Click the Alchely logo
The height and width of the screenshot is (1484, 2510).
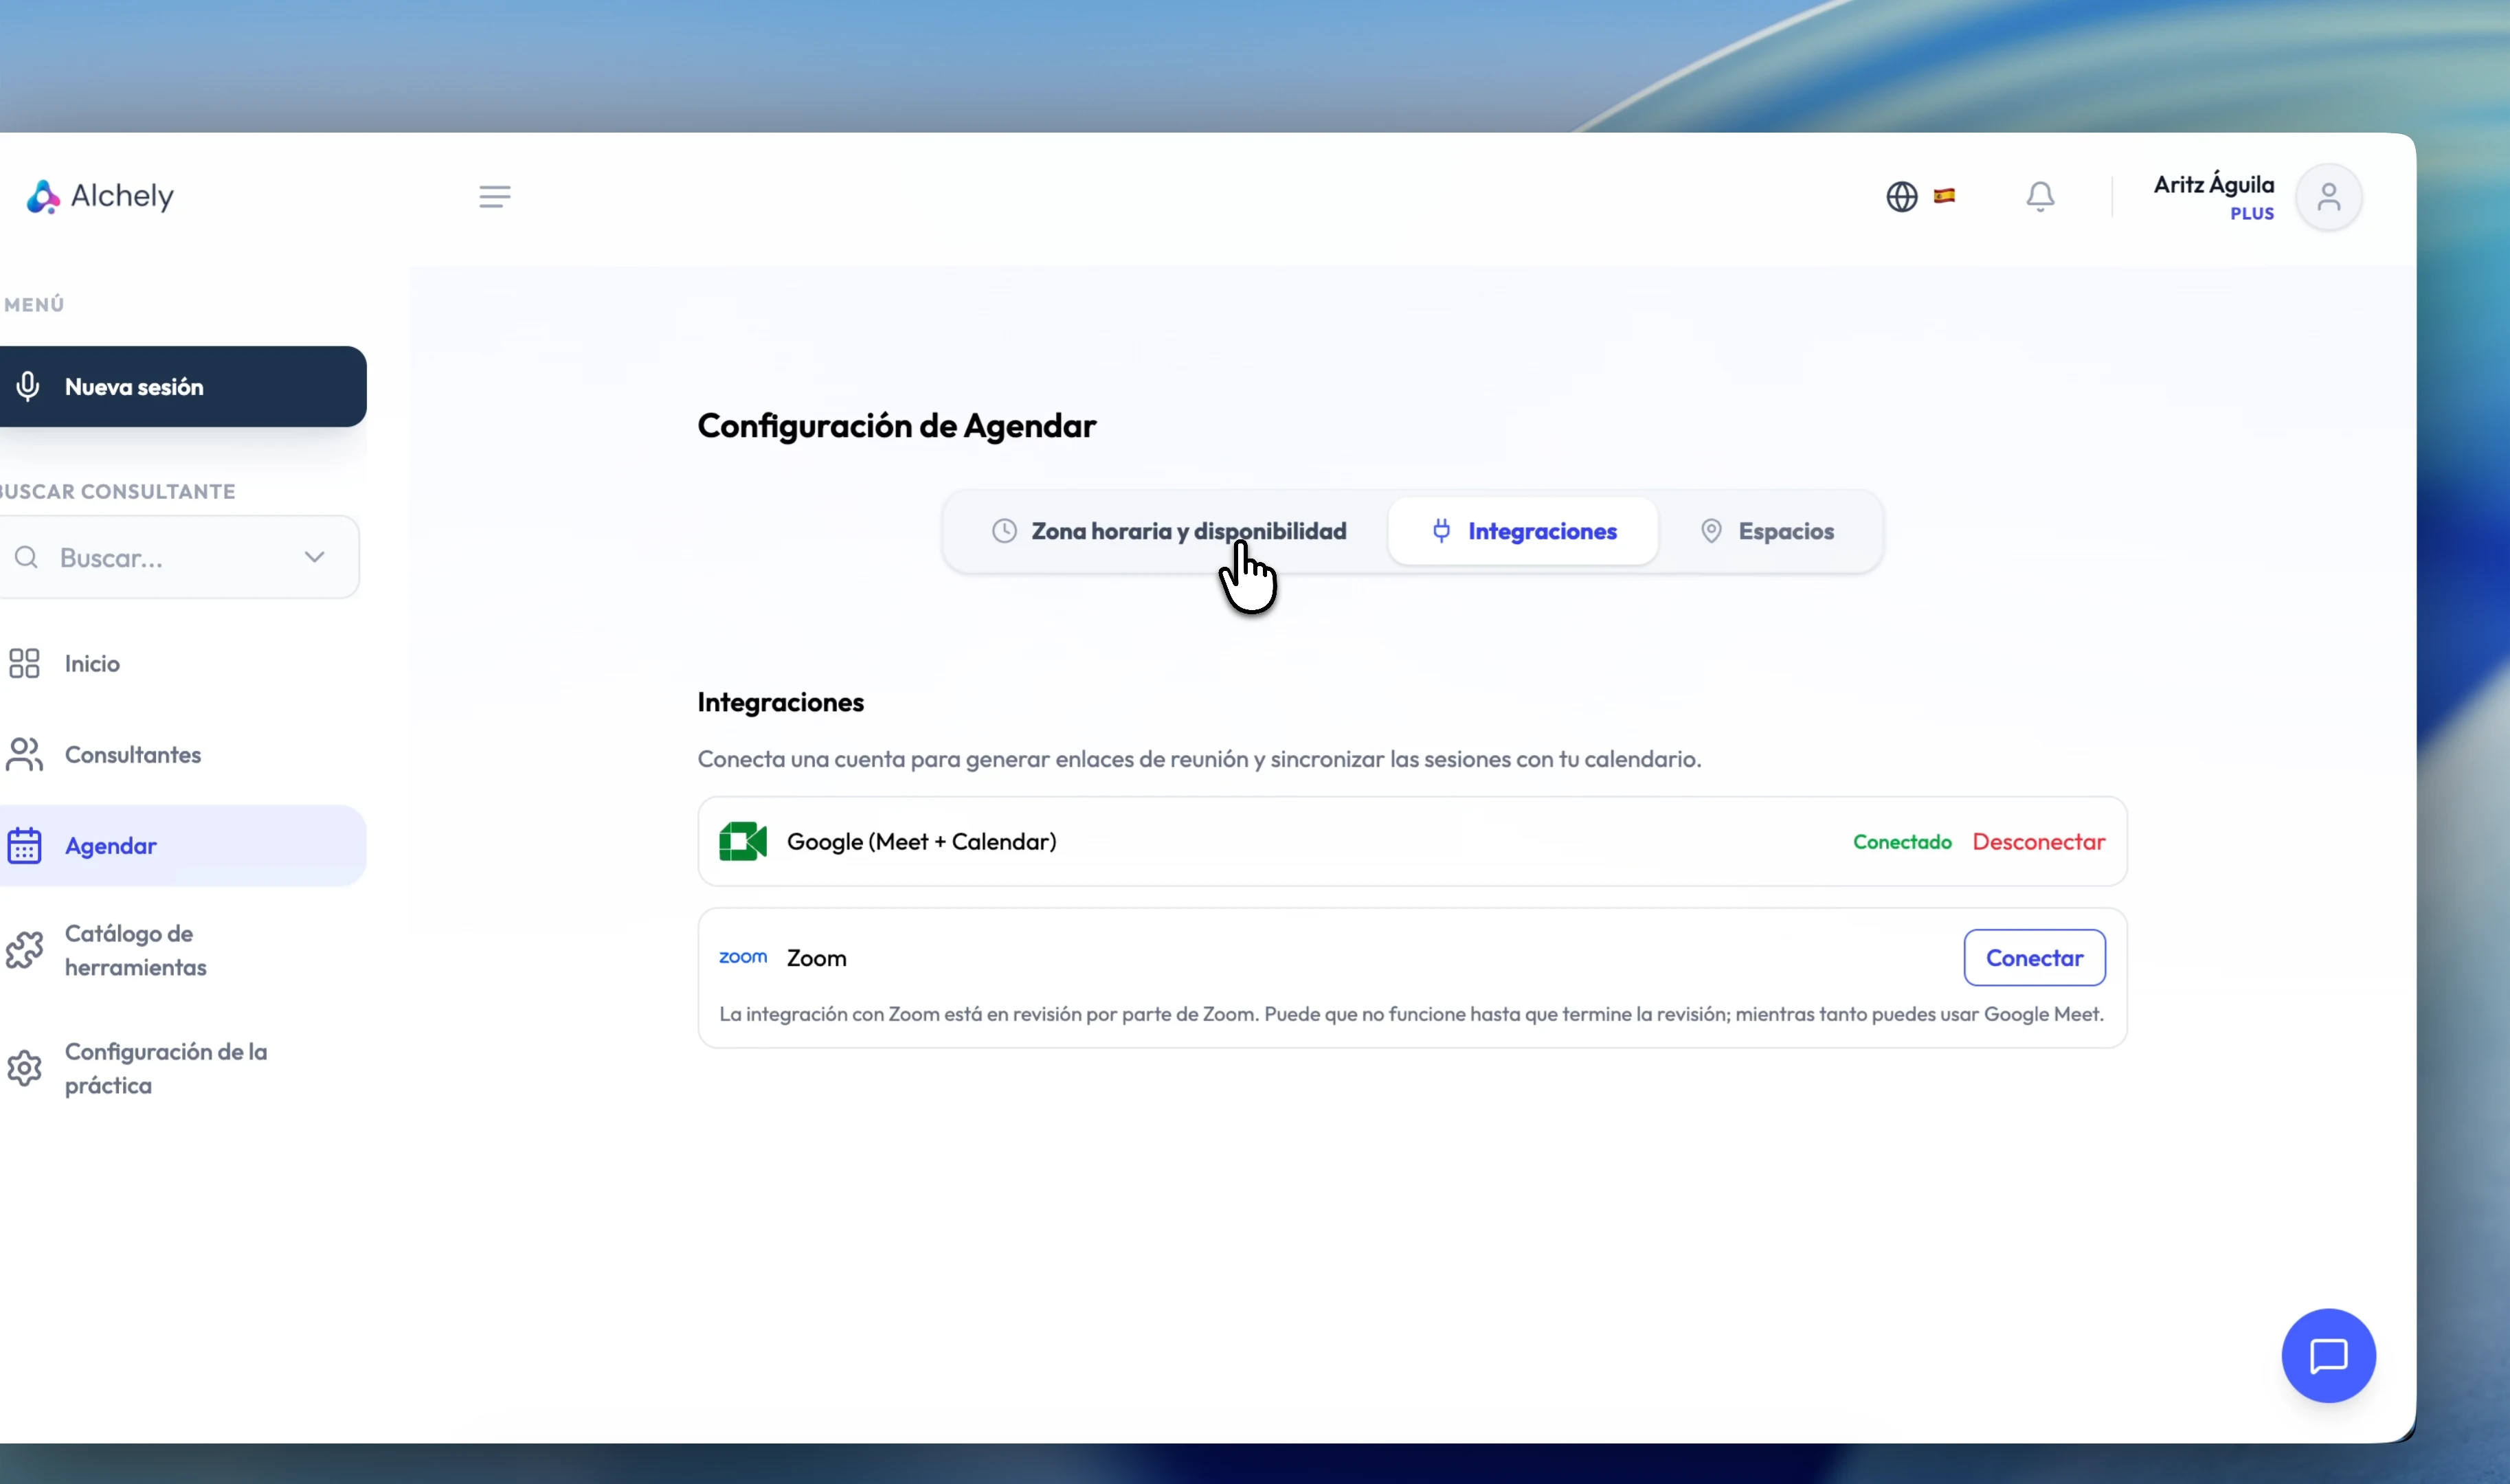tap(100, 196)
